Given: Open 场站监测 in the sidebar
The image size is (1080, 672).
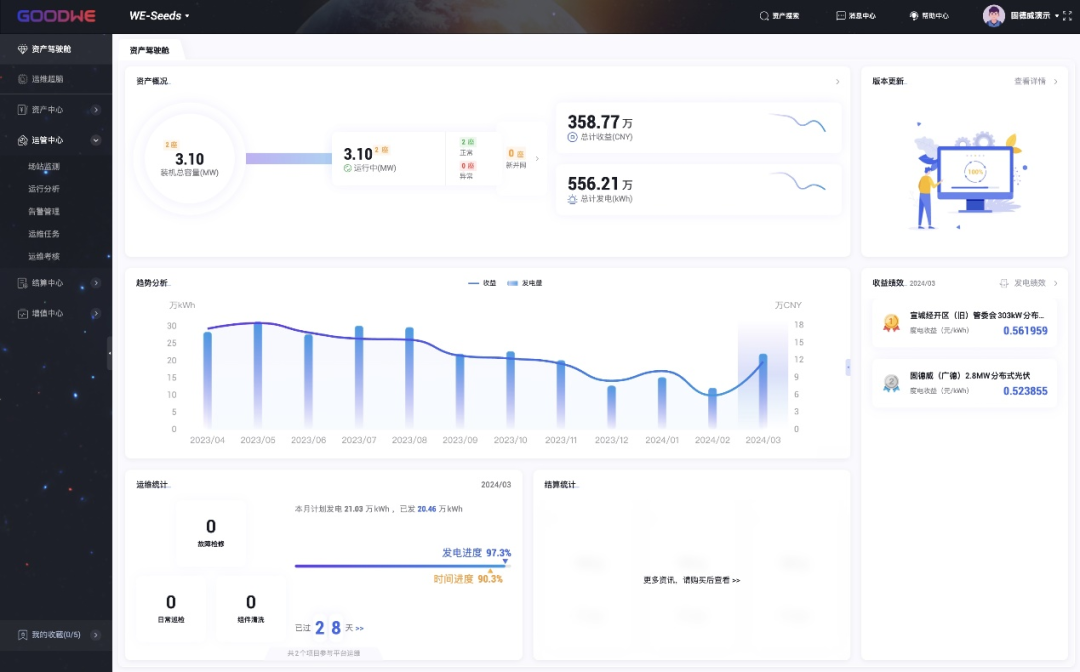Looking at the screenshot, I should [44, 166].
